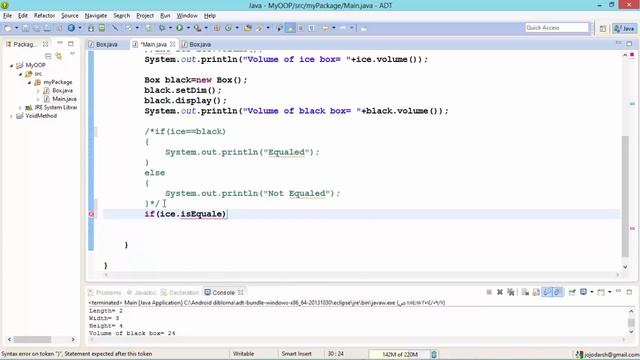The width and height of the screenshot is (640, 360).
Task: Click the Forward navigation arrow icon
Action: (x=343, y=28)
